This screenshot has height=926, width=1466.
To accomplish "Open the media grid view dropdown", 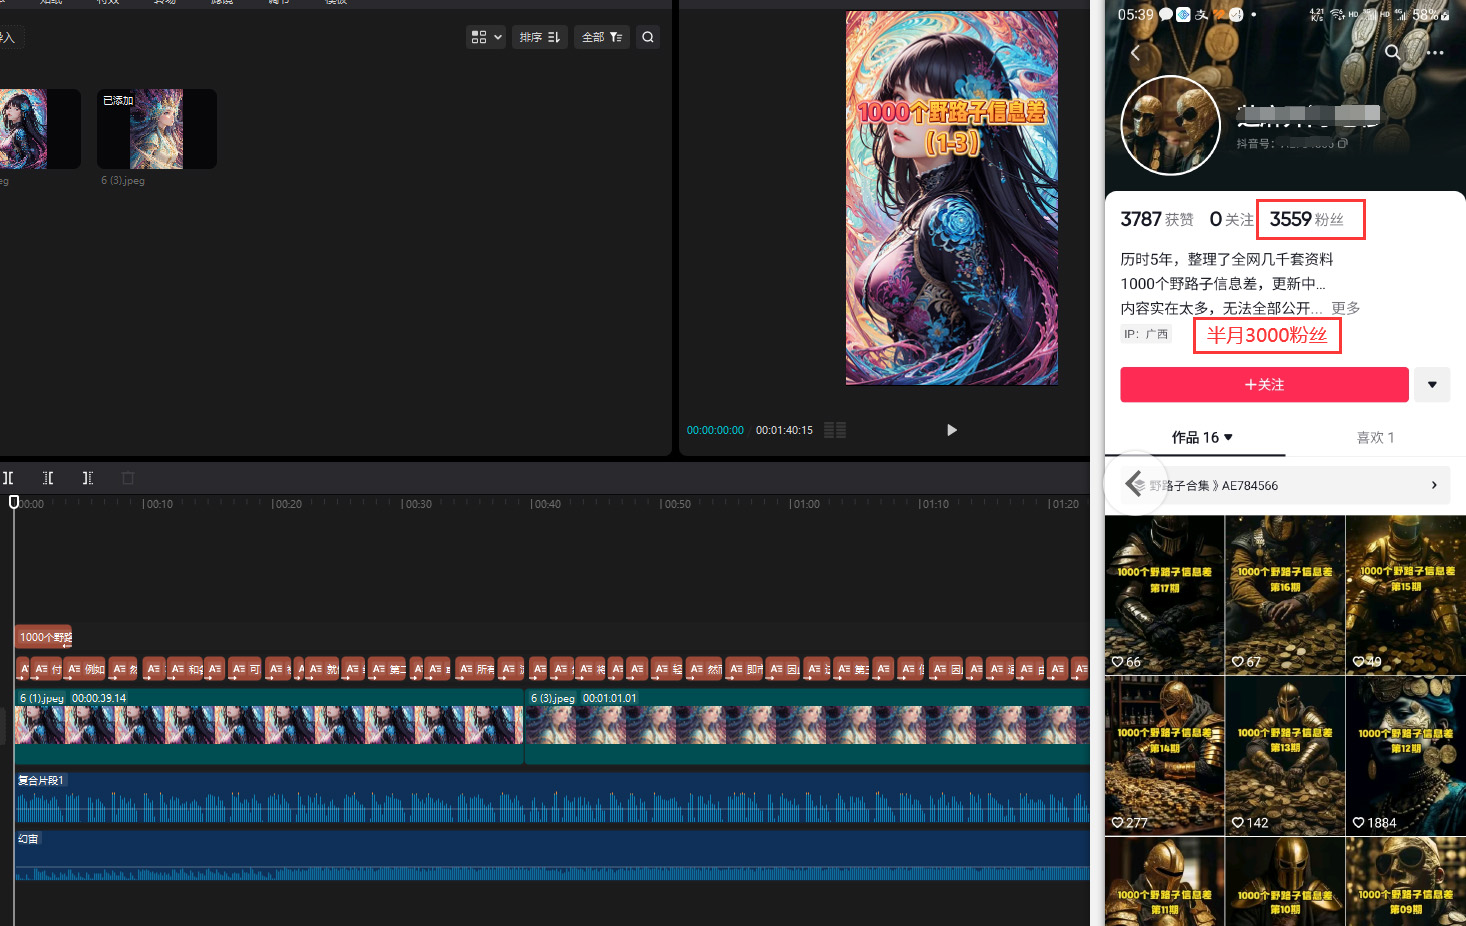I will click(x=486, y=37).
